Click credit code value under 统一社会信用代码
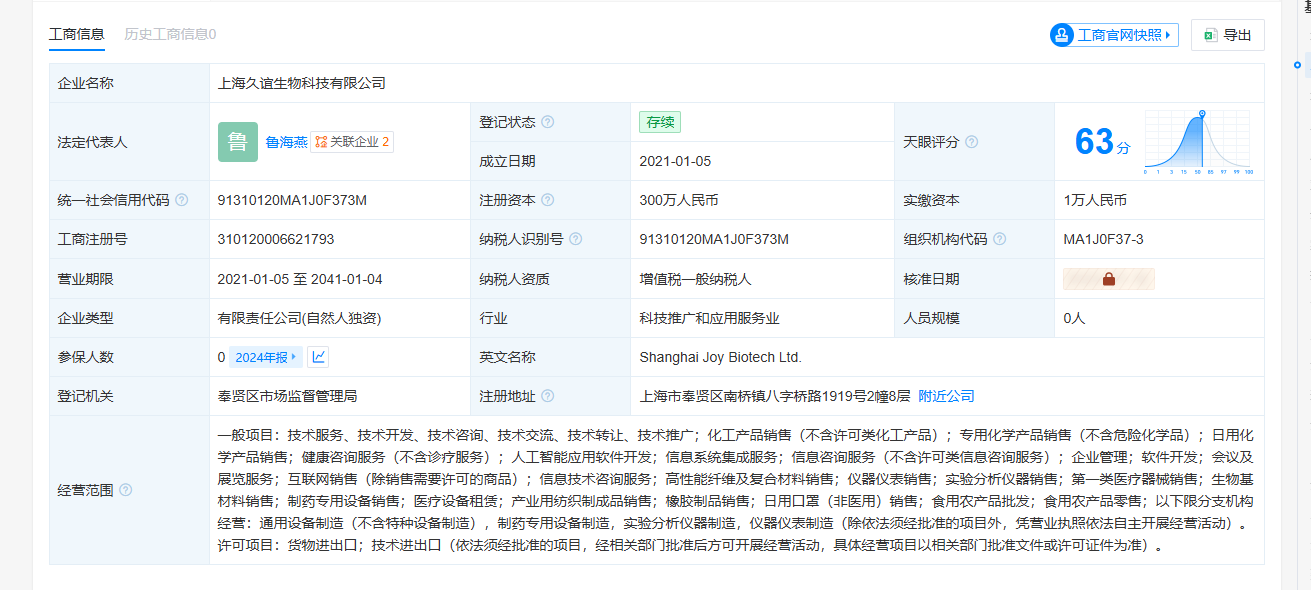The width and height of the screenshot is (1311, 590). (x=292, y=200)
